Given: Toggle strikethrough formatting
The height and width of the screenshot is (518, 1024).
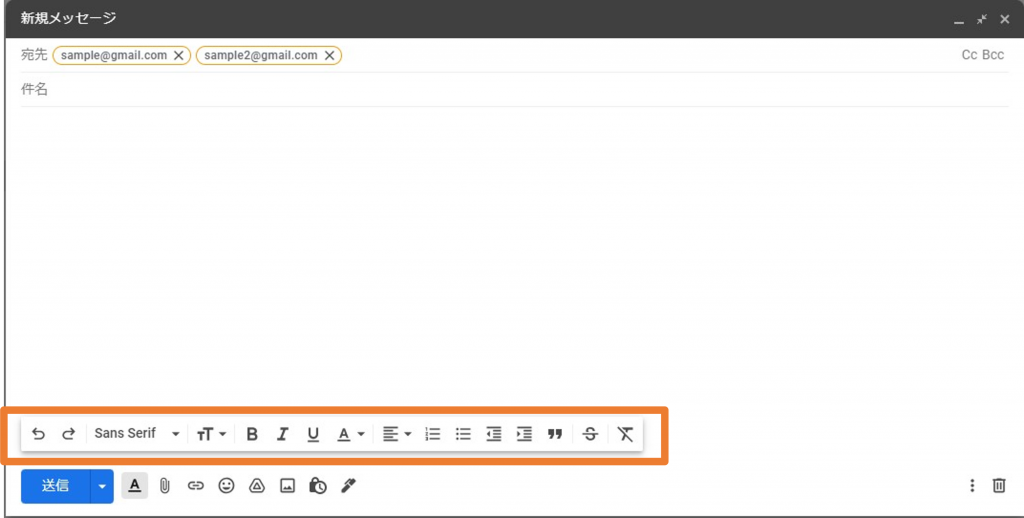Looking at the screenshot, I should (x=590, y=434).
